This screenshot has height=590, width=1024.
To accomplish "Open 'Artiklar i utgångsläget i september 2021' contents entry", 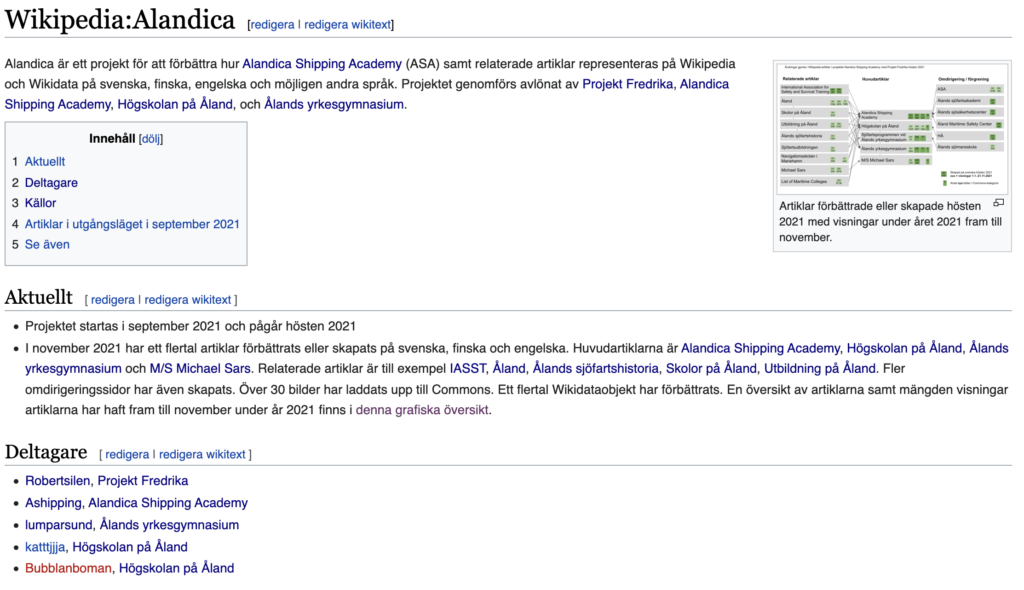I will (x=132, y=224).
